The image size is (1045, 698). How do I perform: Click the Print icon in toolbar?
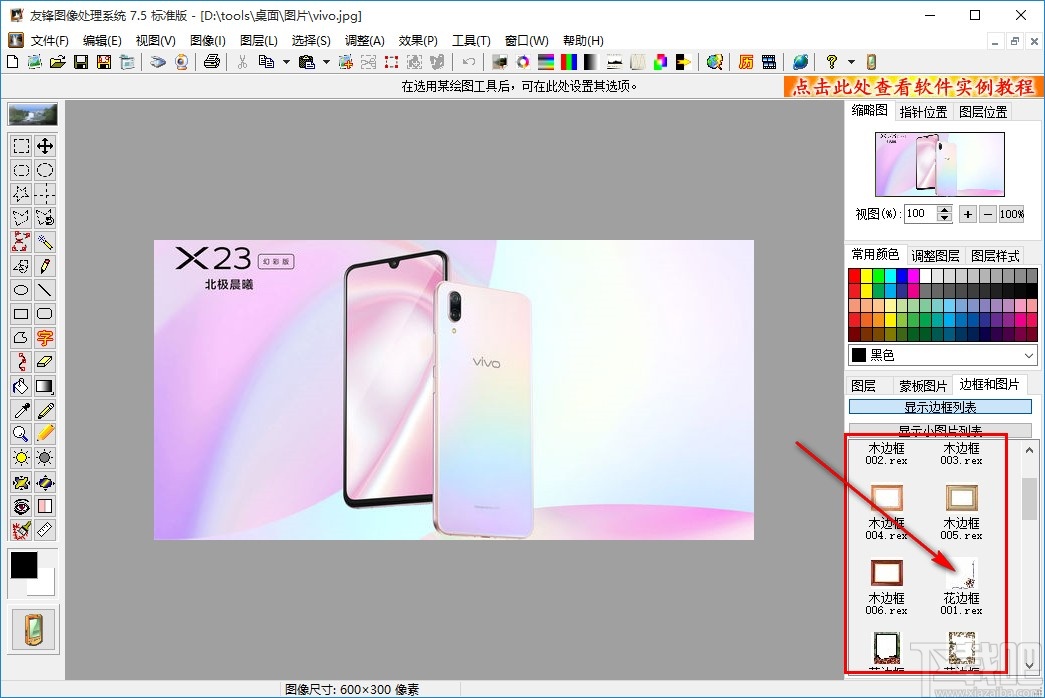[212, 62]
